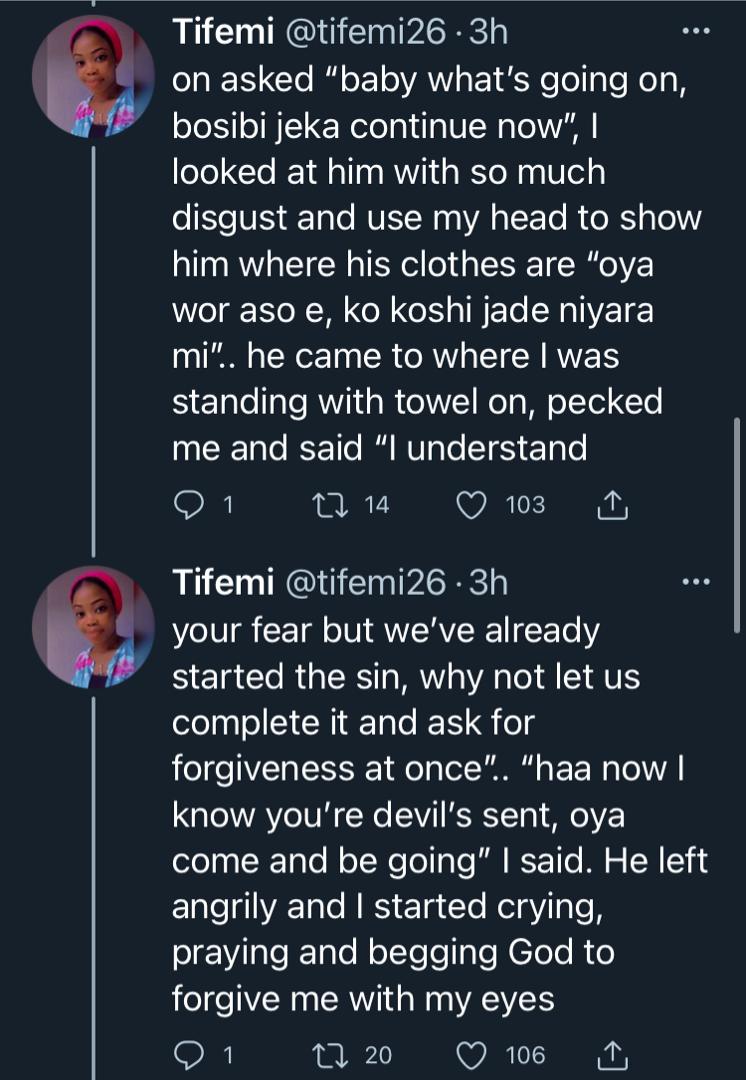Like the tweet with 106 likes
Image resolution: width=746 pixels, height=1080 pixels.
(472, 1055)
